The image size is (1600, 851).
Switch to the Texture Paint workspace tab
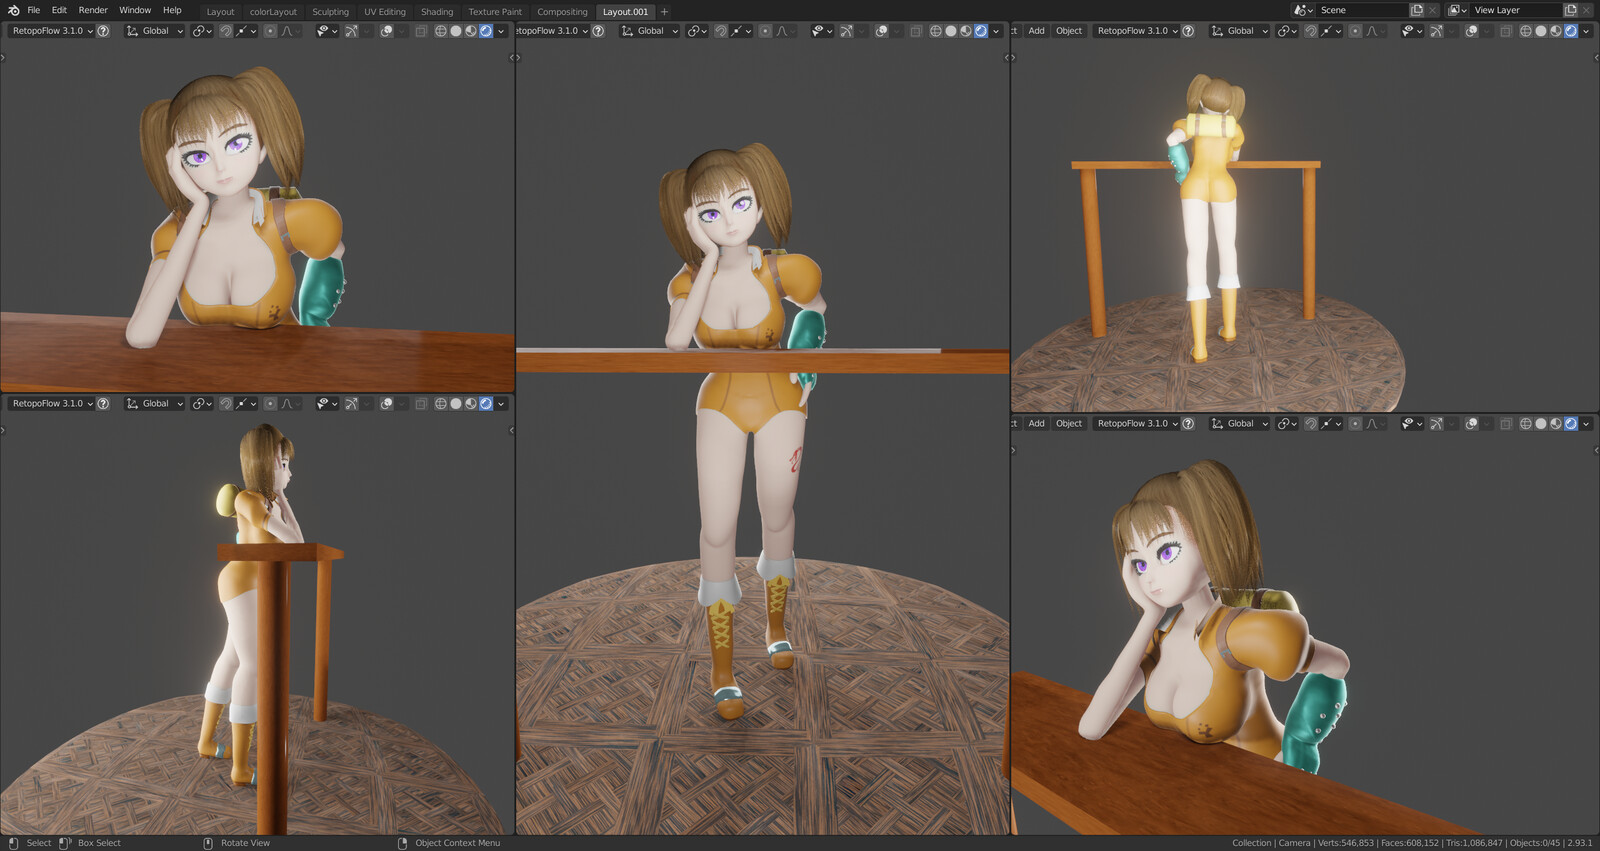pyautogui.click(x=495, y=12)
